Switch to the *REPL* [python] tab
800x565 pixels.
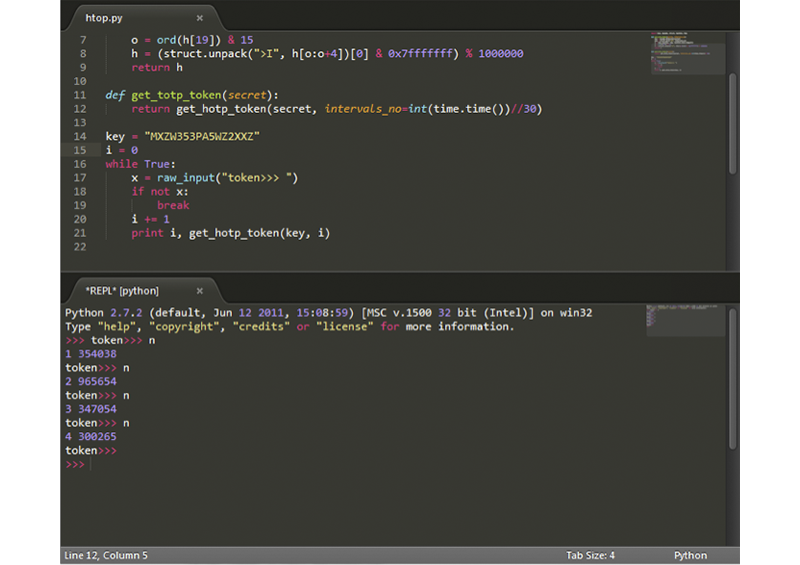point(122,291)
